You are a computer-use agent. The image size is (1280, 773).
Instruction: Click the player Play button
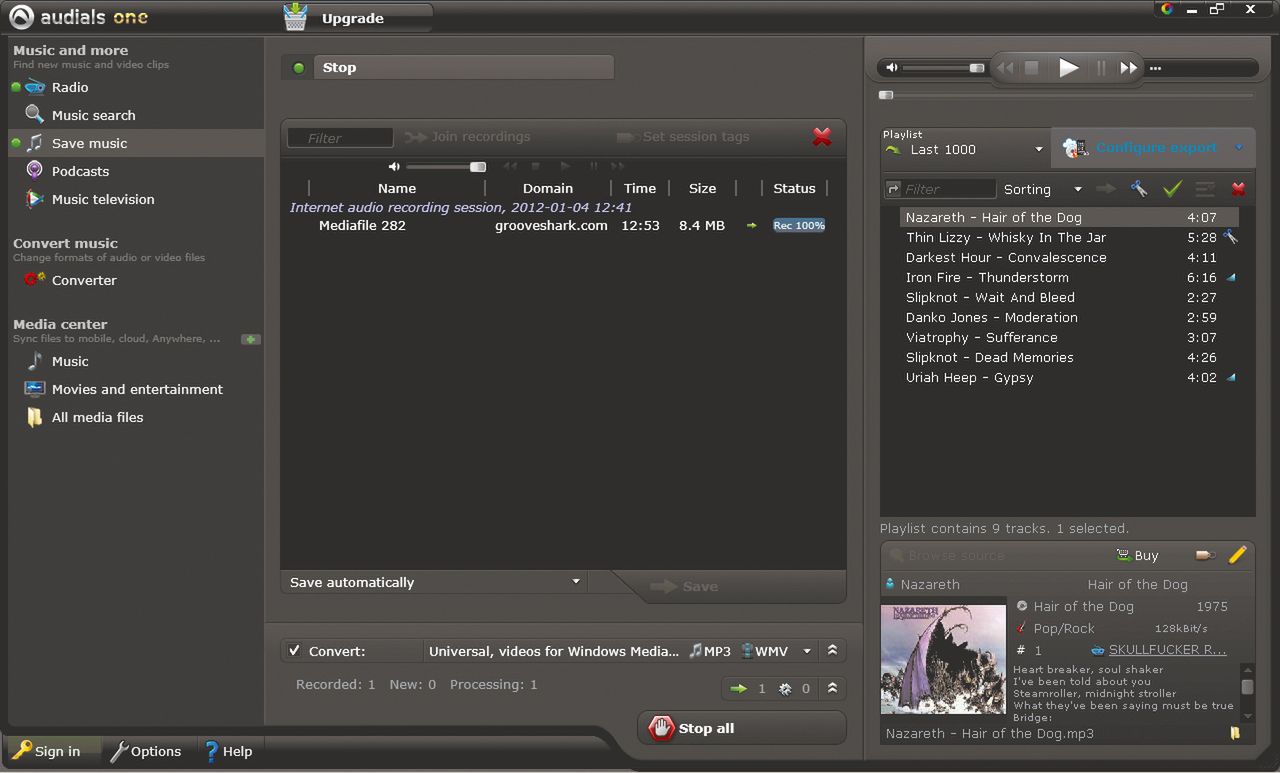click(x=1069, y=68)
